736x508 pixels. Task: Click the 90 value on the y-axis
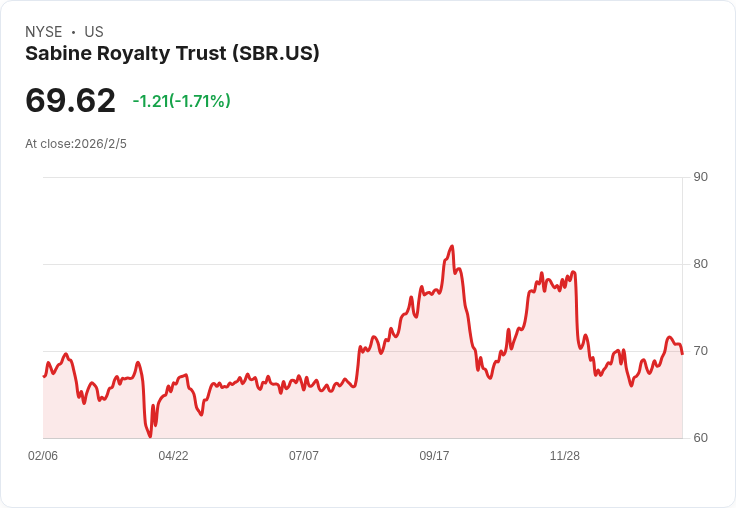point(700,177)
